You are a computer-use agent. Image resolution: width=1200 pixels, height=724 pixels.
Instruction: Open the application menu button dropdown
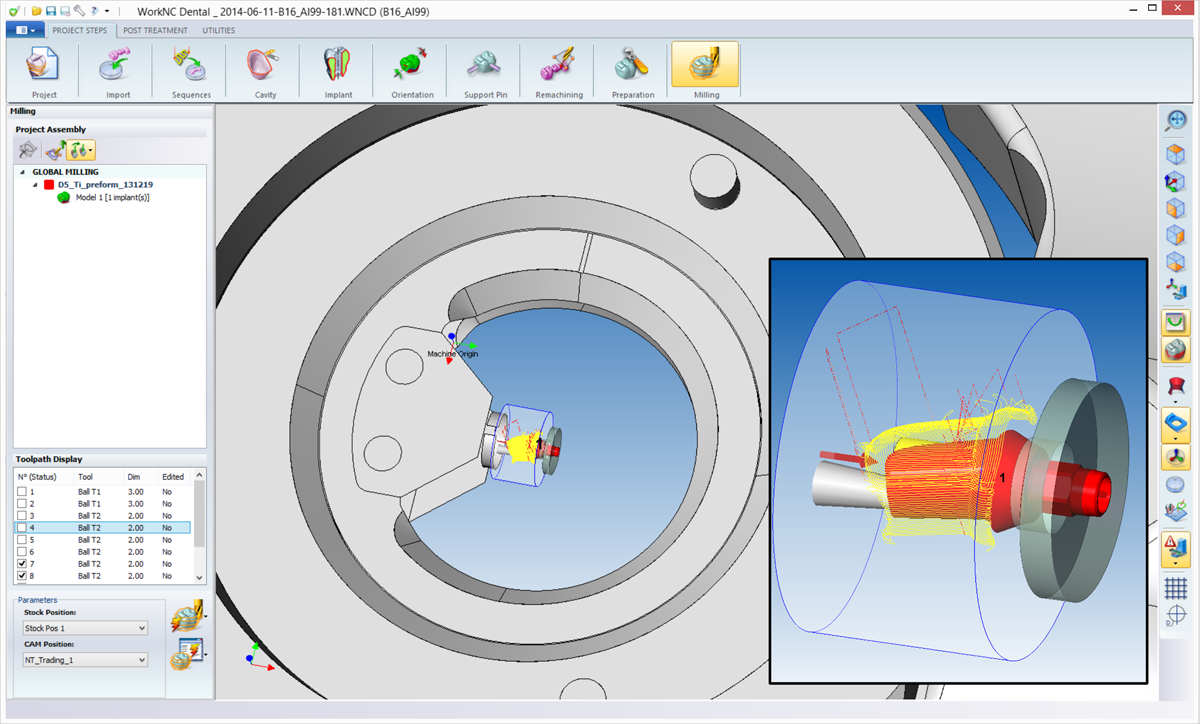(26, 30)
